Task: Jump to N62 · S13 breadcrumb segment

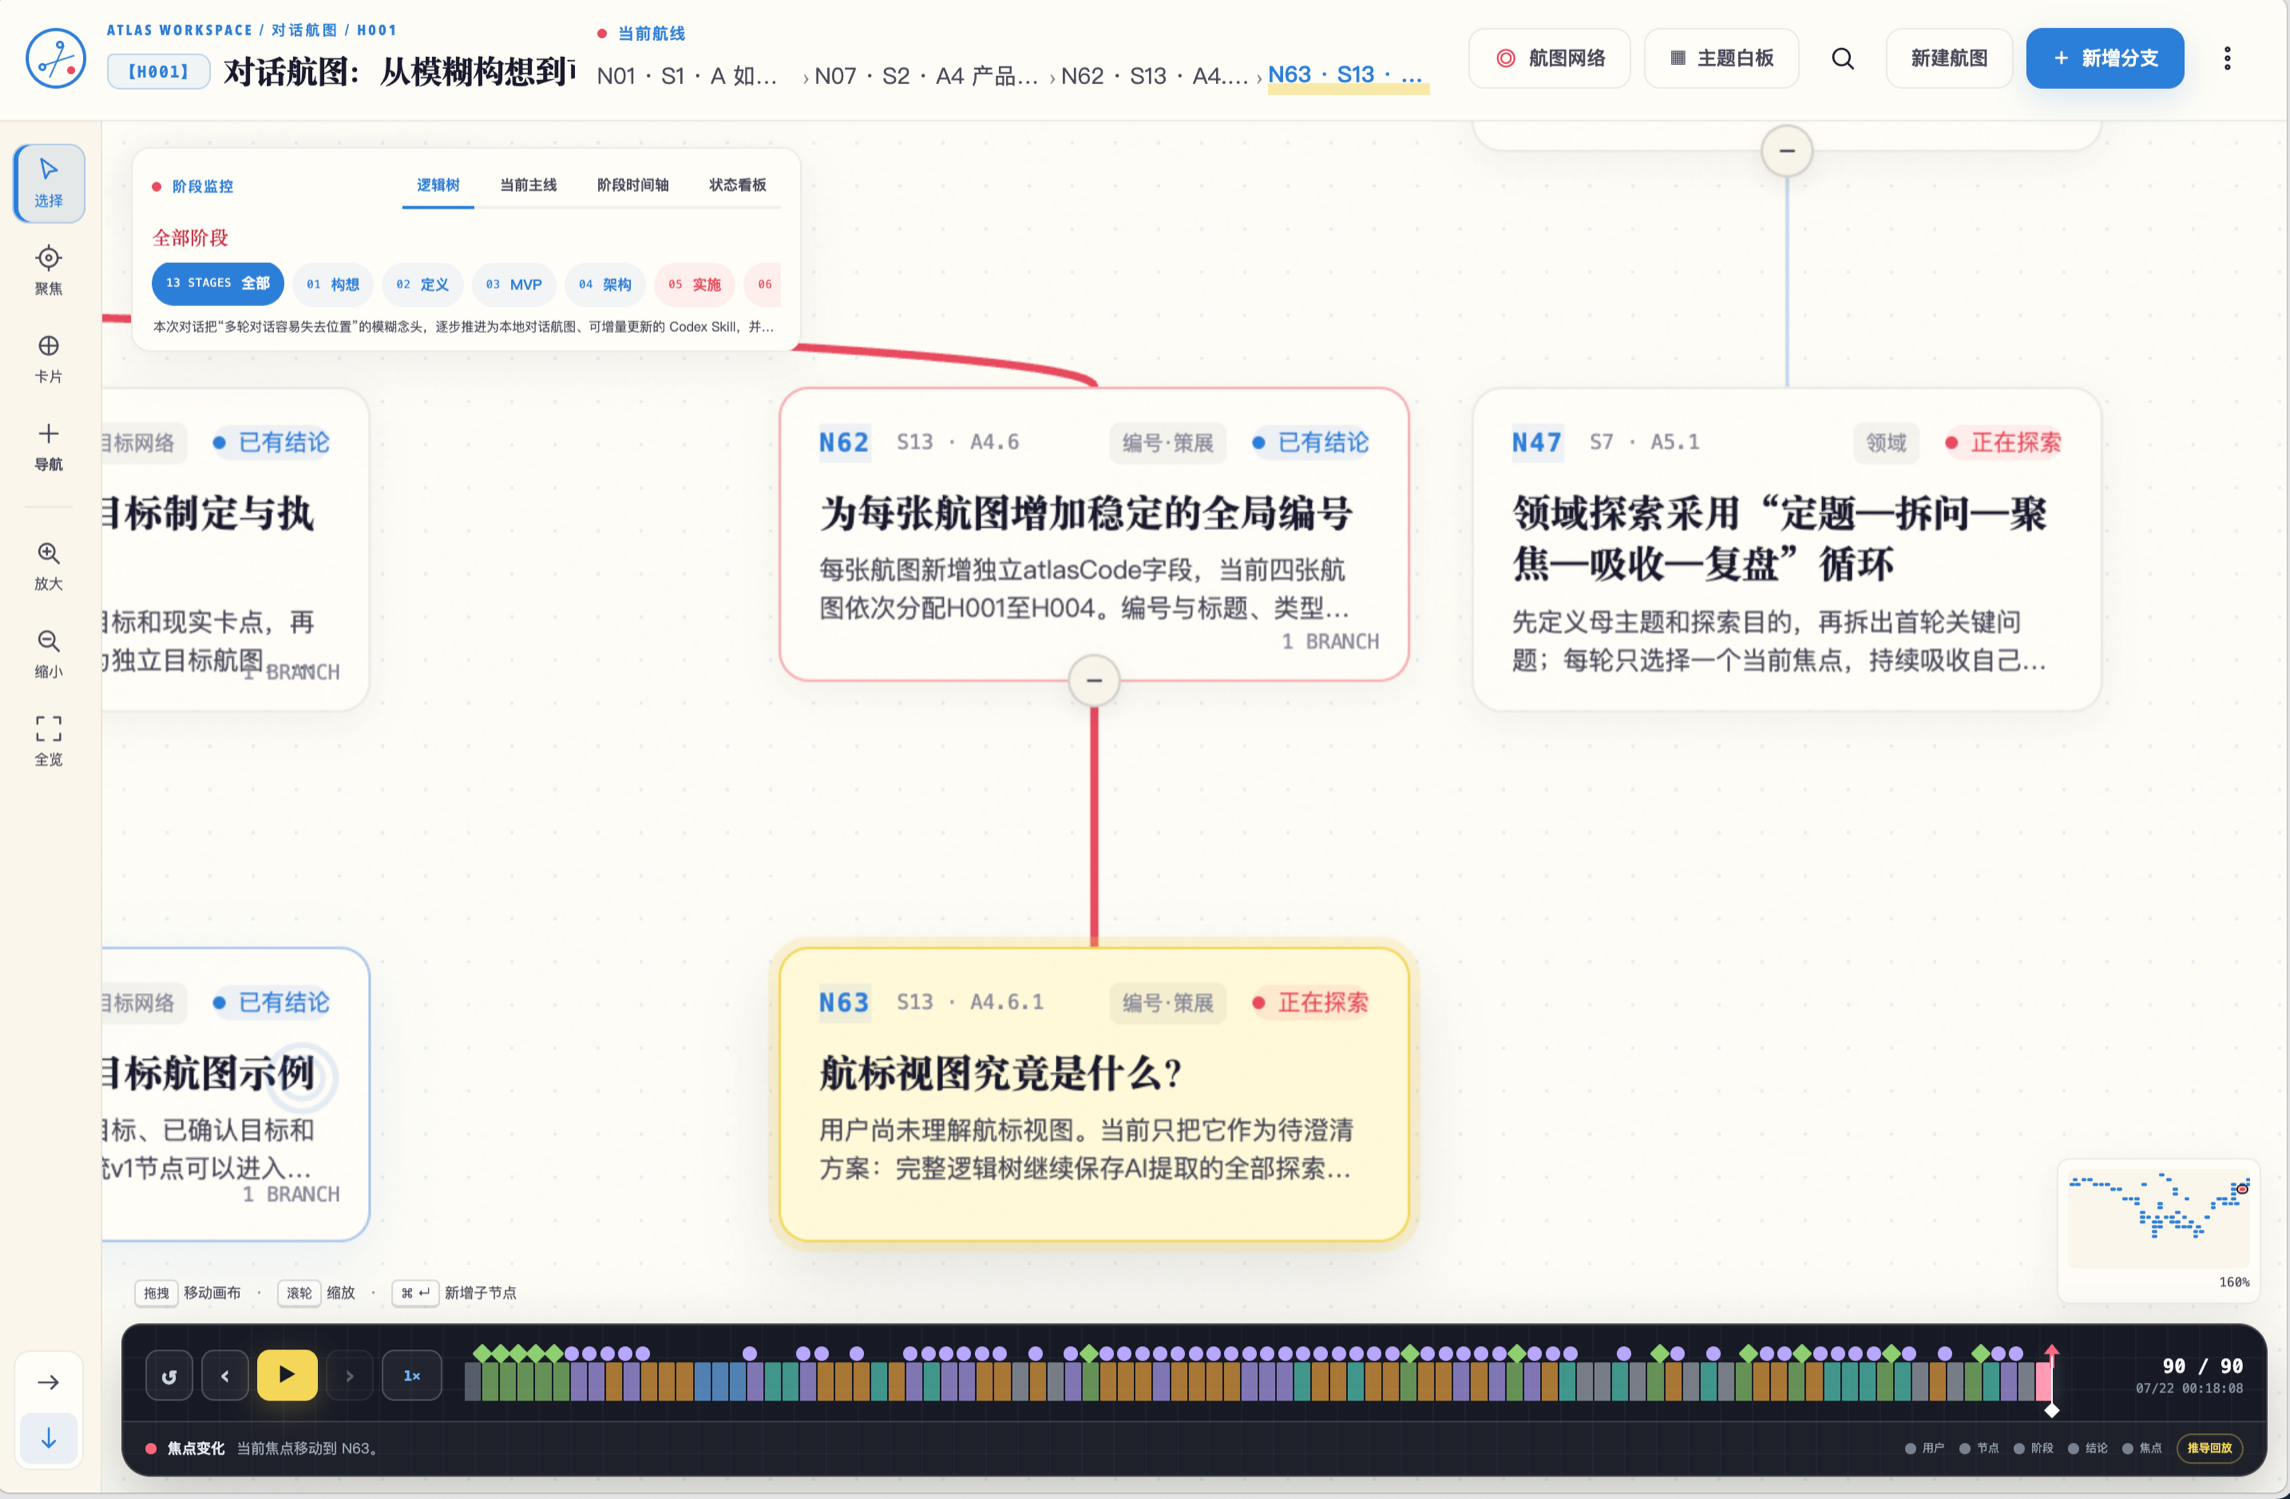Action: [x=1155, y=75]
